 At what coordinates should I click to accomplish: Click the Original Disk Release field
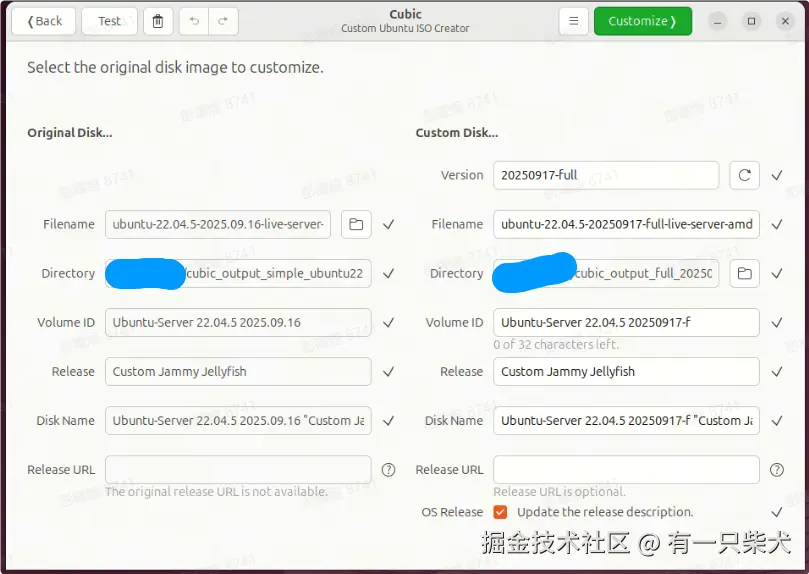pos(238,371)
